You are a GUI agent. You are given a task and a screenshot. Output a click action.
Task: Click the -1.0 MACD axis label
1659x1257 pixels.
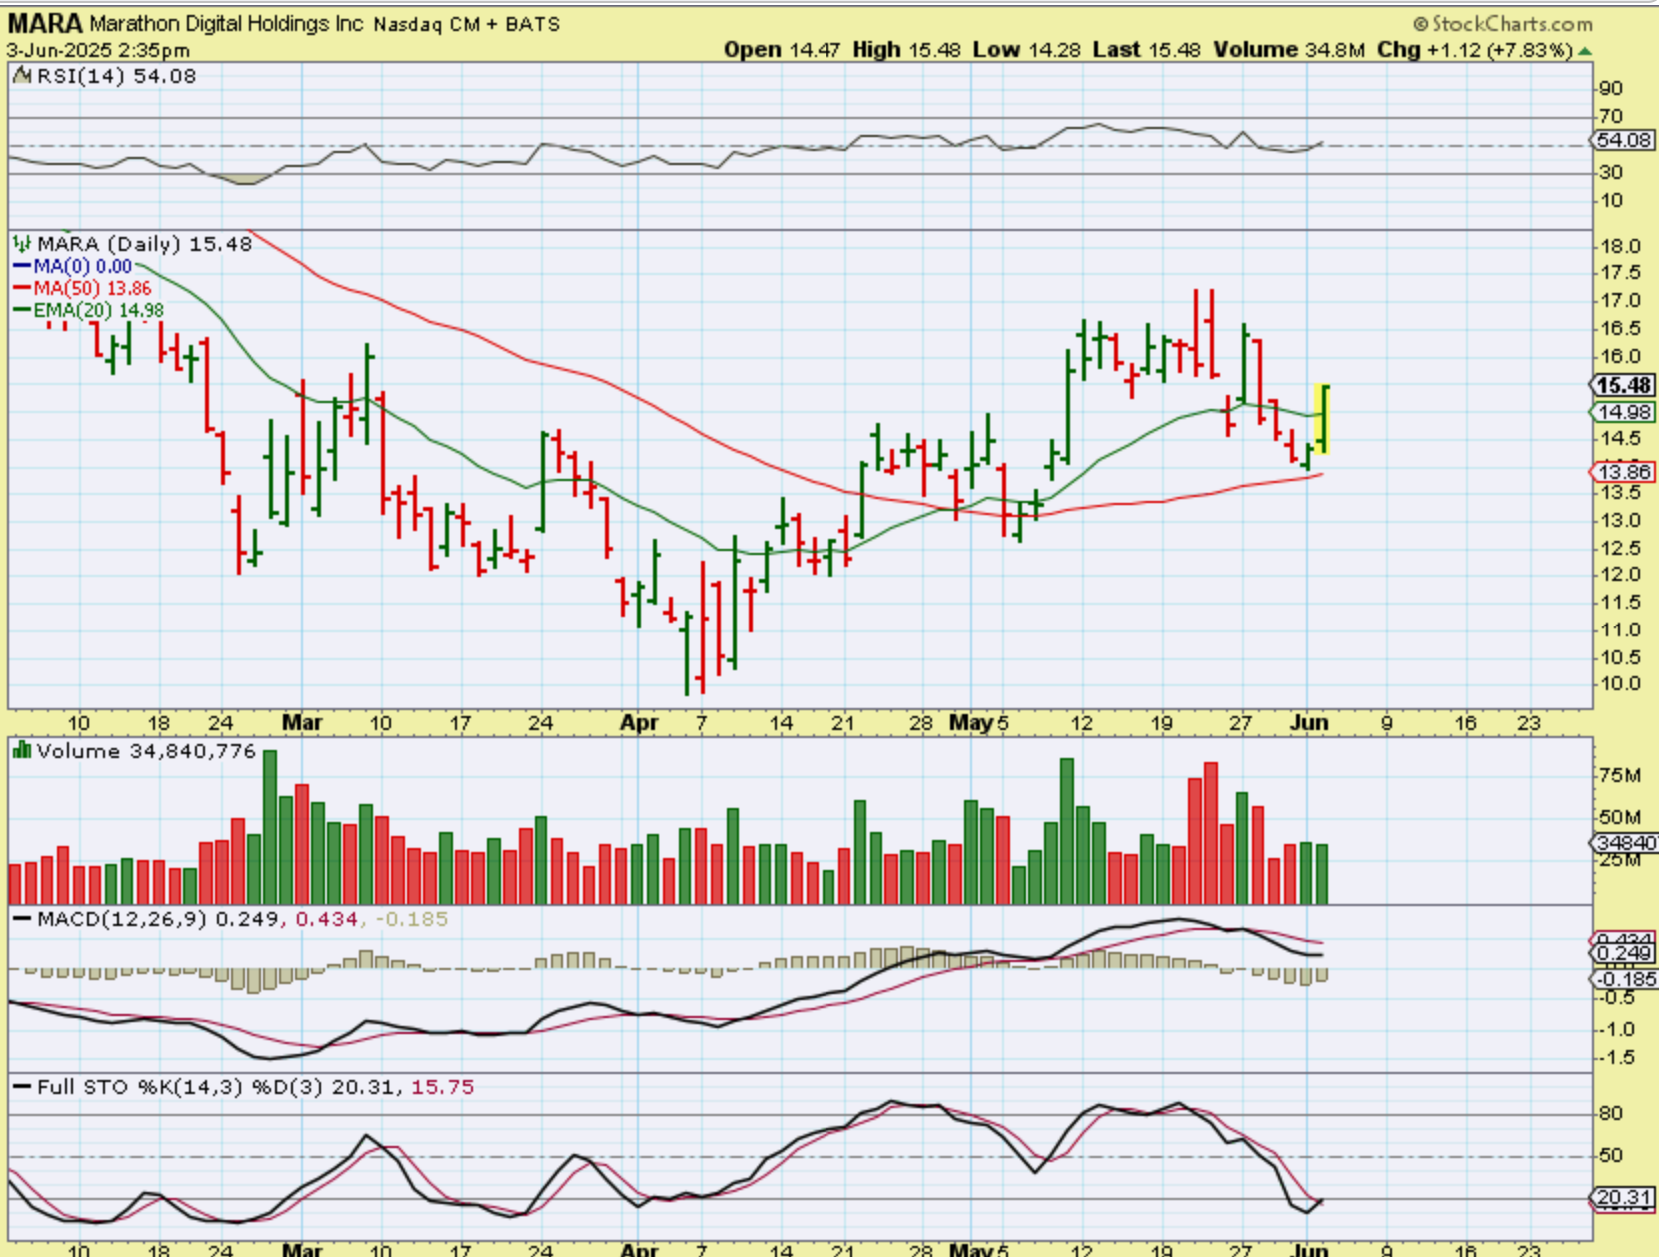pos(1617,1029)
